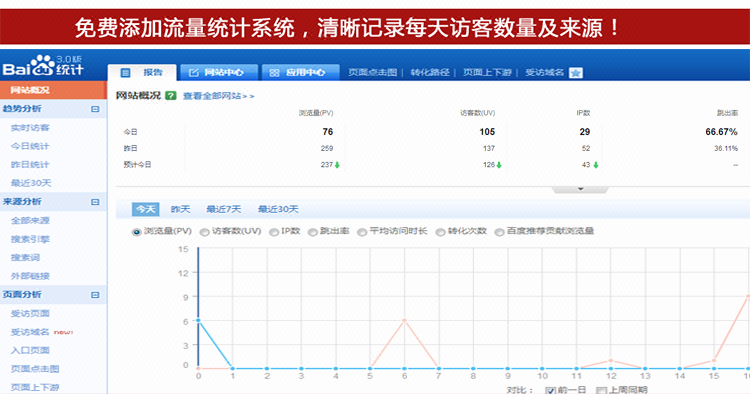
Task: Click today's PV value 76
Action: [x=328, y=131]
